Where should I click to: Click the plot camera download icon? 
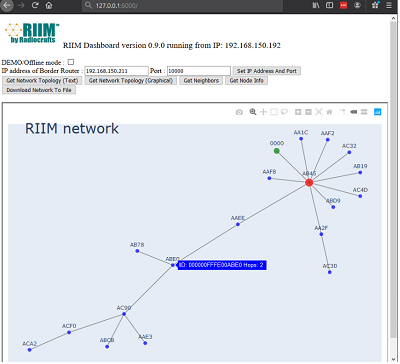[239, 112]
